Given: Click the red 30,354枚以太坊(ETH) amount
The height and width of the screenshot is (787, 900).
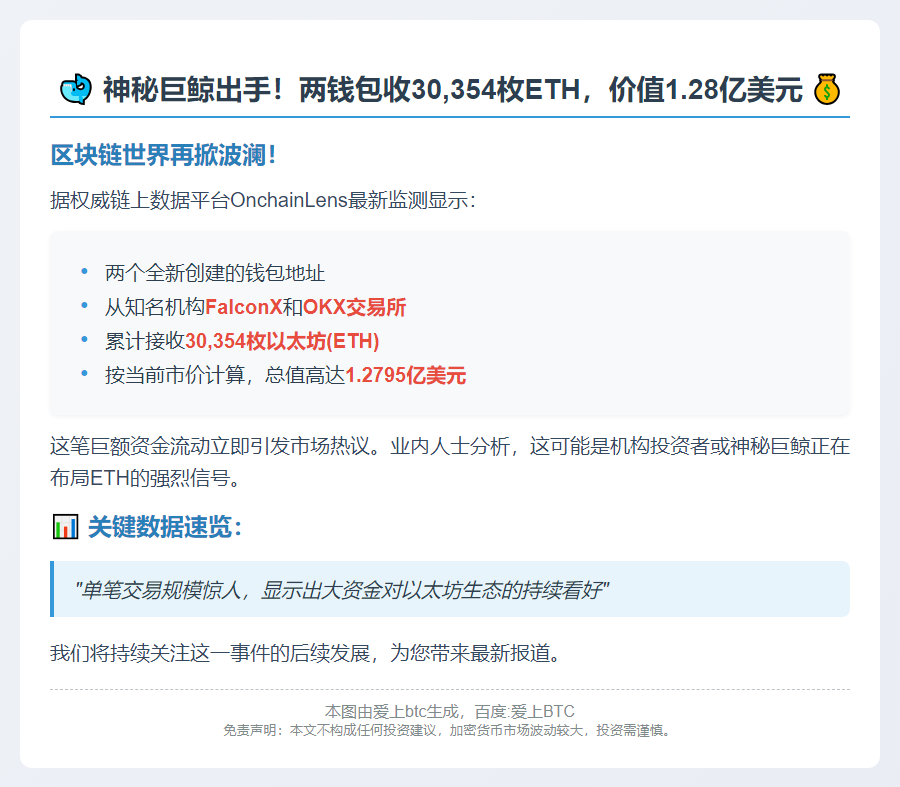Looking at the screenshot, I should pos(282,341).
